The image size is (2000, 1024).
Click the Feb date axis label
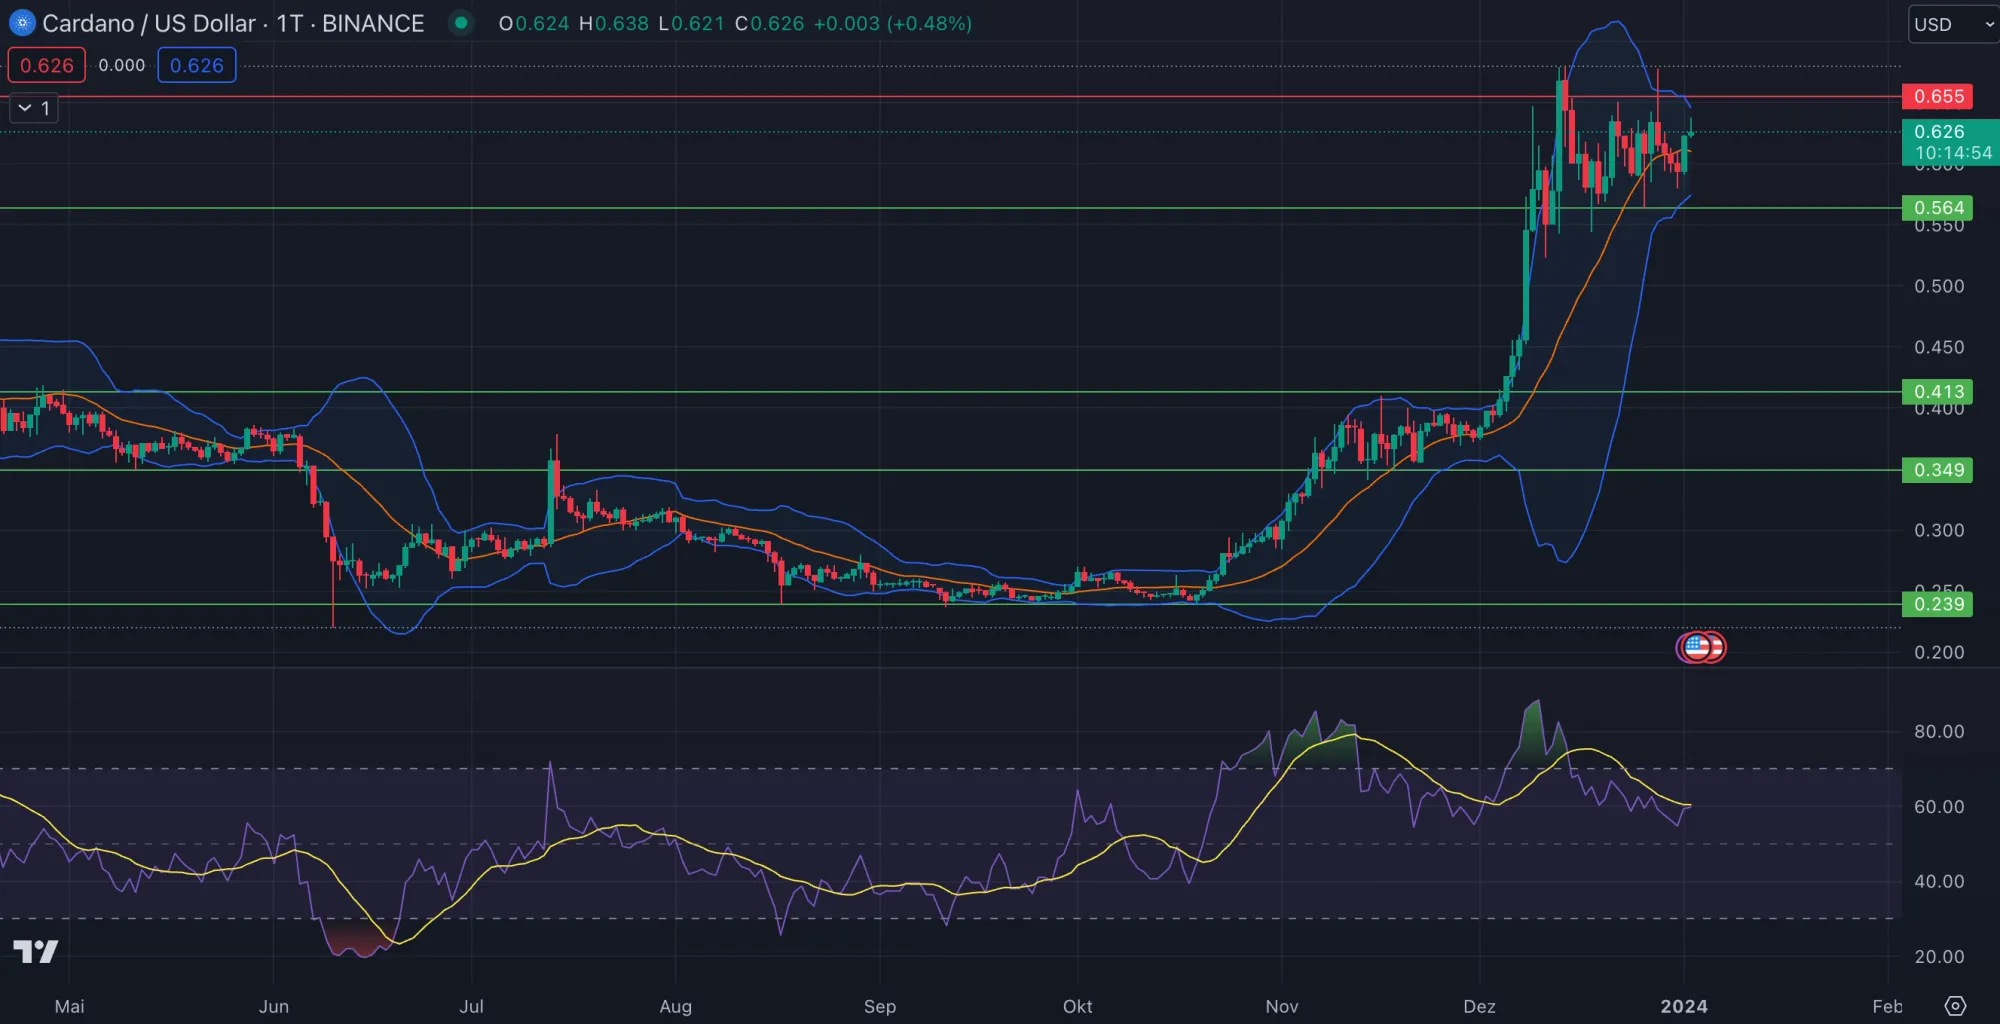(x=1887, y=1007)
